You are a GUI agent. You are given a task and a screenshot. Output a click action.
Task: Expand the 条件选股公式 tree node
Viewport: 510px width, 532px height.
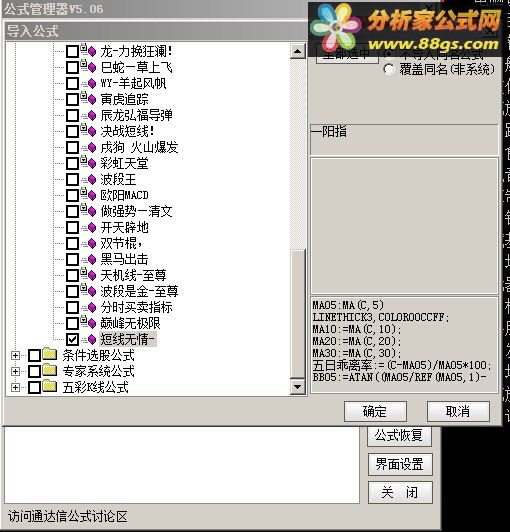pyautogui.click(x=15, y=356)
